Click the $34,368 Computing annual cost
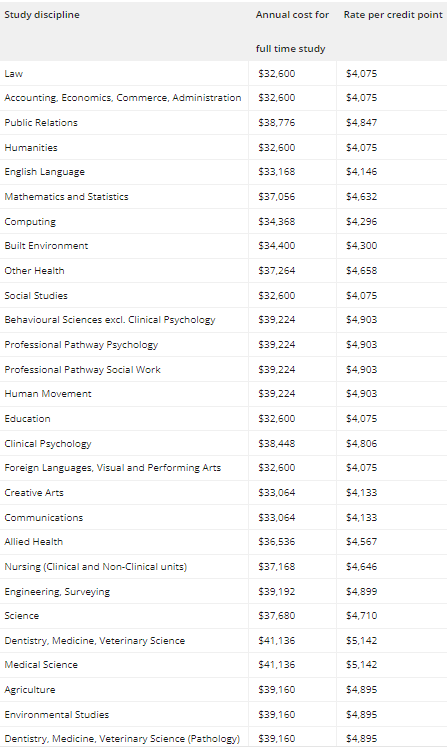Viewport: 447px width, 747px height. click(277, 221)
